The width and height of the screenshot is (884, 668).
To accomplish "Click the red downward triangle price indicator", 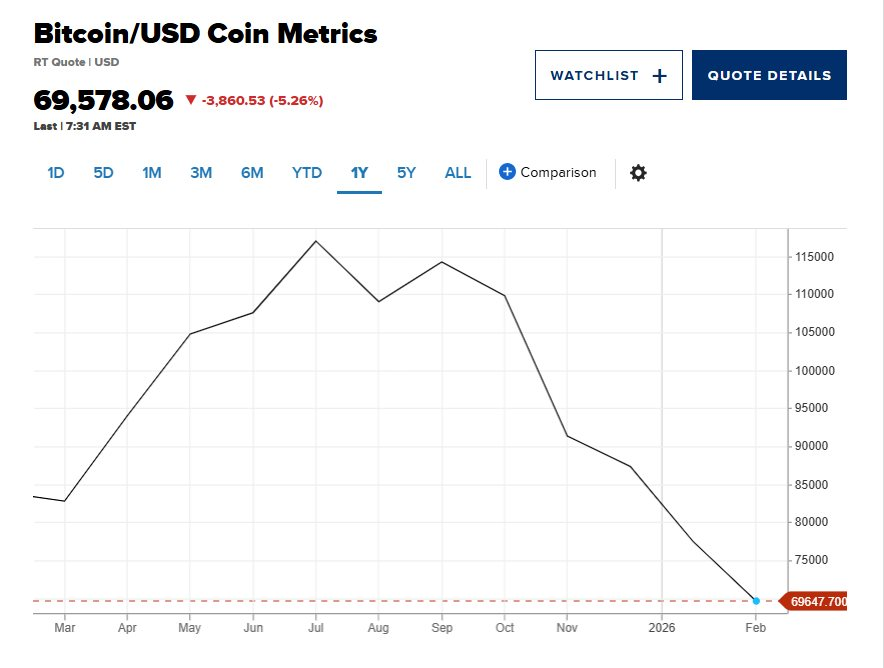I will (x=188, y=99).
